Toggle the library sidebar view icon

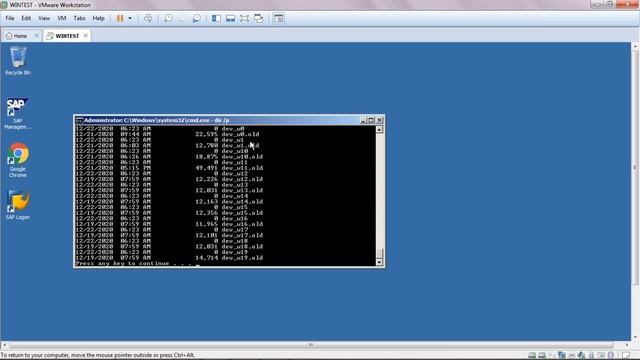pos(216,18)
